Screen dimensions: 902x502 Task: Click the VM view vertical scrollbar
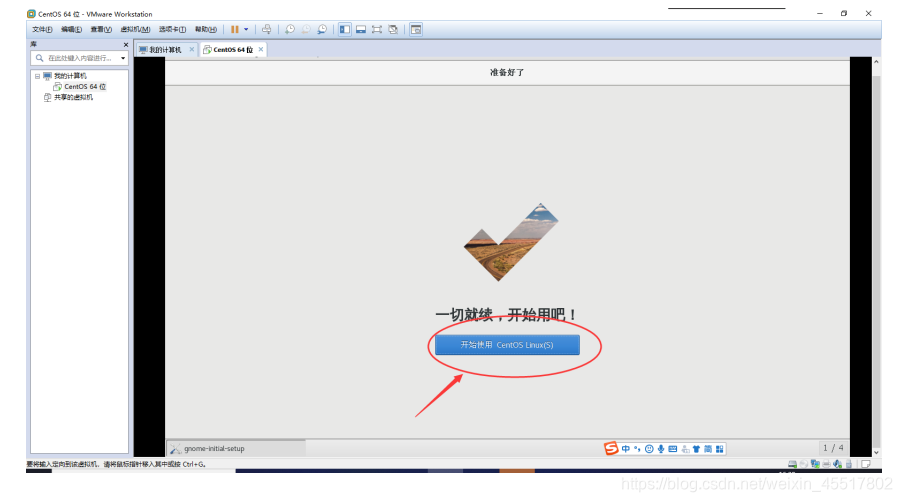[877, 257]
